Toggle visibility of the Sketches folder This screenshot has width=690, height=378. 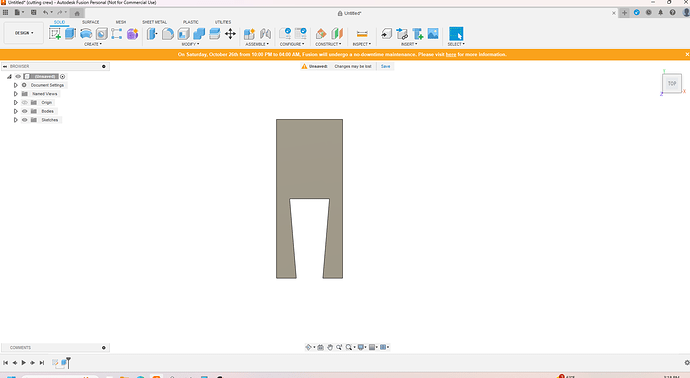coord(25,120)
